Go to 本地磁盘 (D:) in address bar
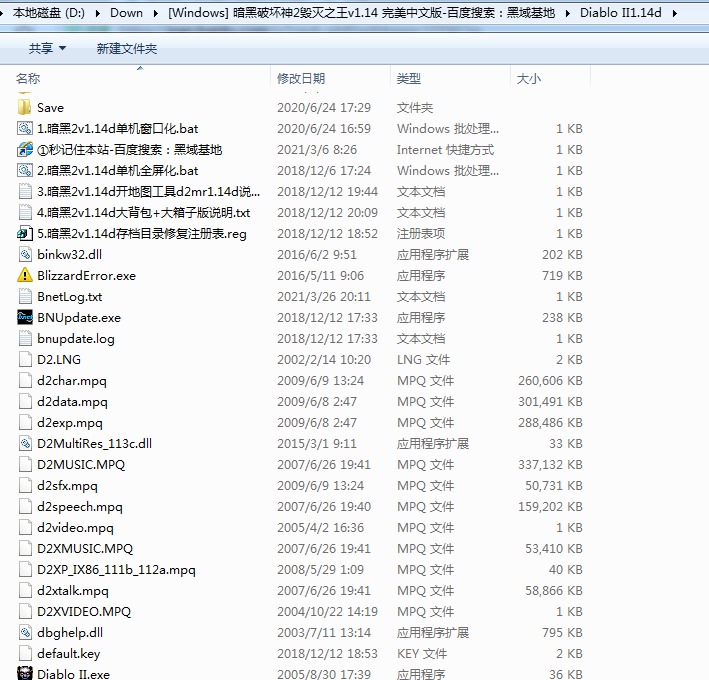Viewport: 709px width, 680px height. click(49, 13)
